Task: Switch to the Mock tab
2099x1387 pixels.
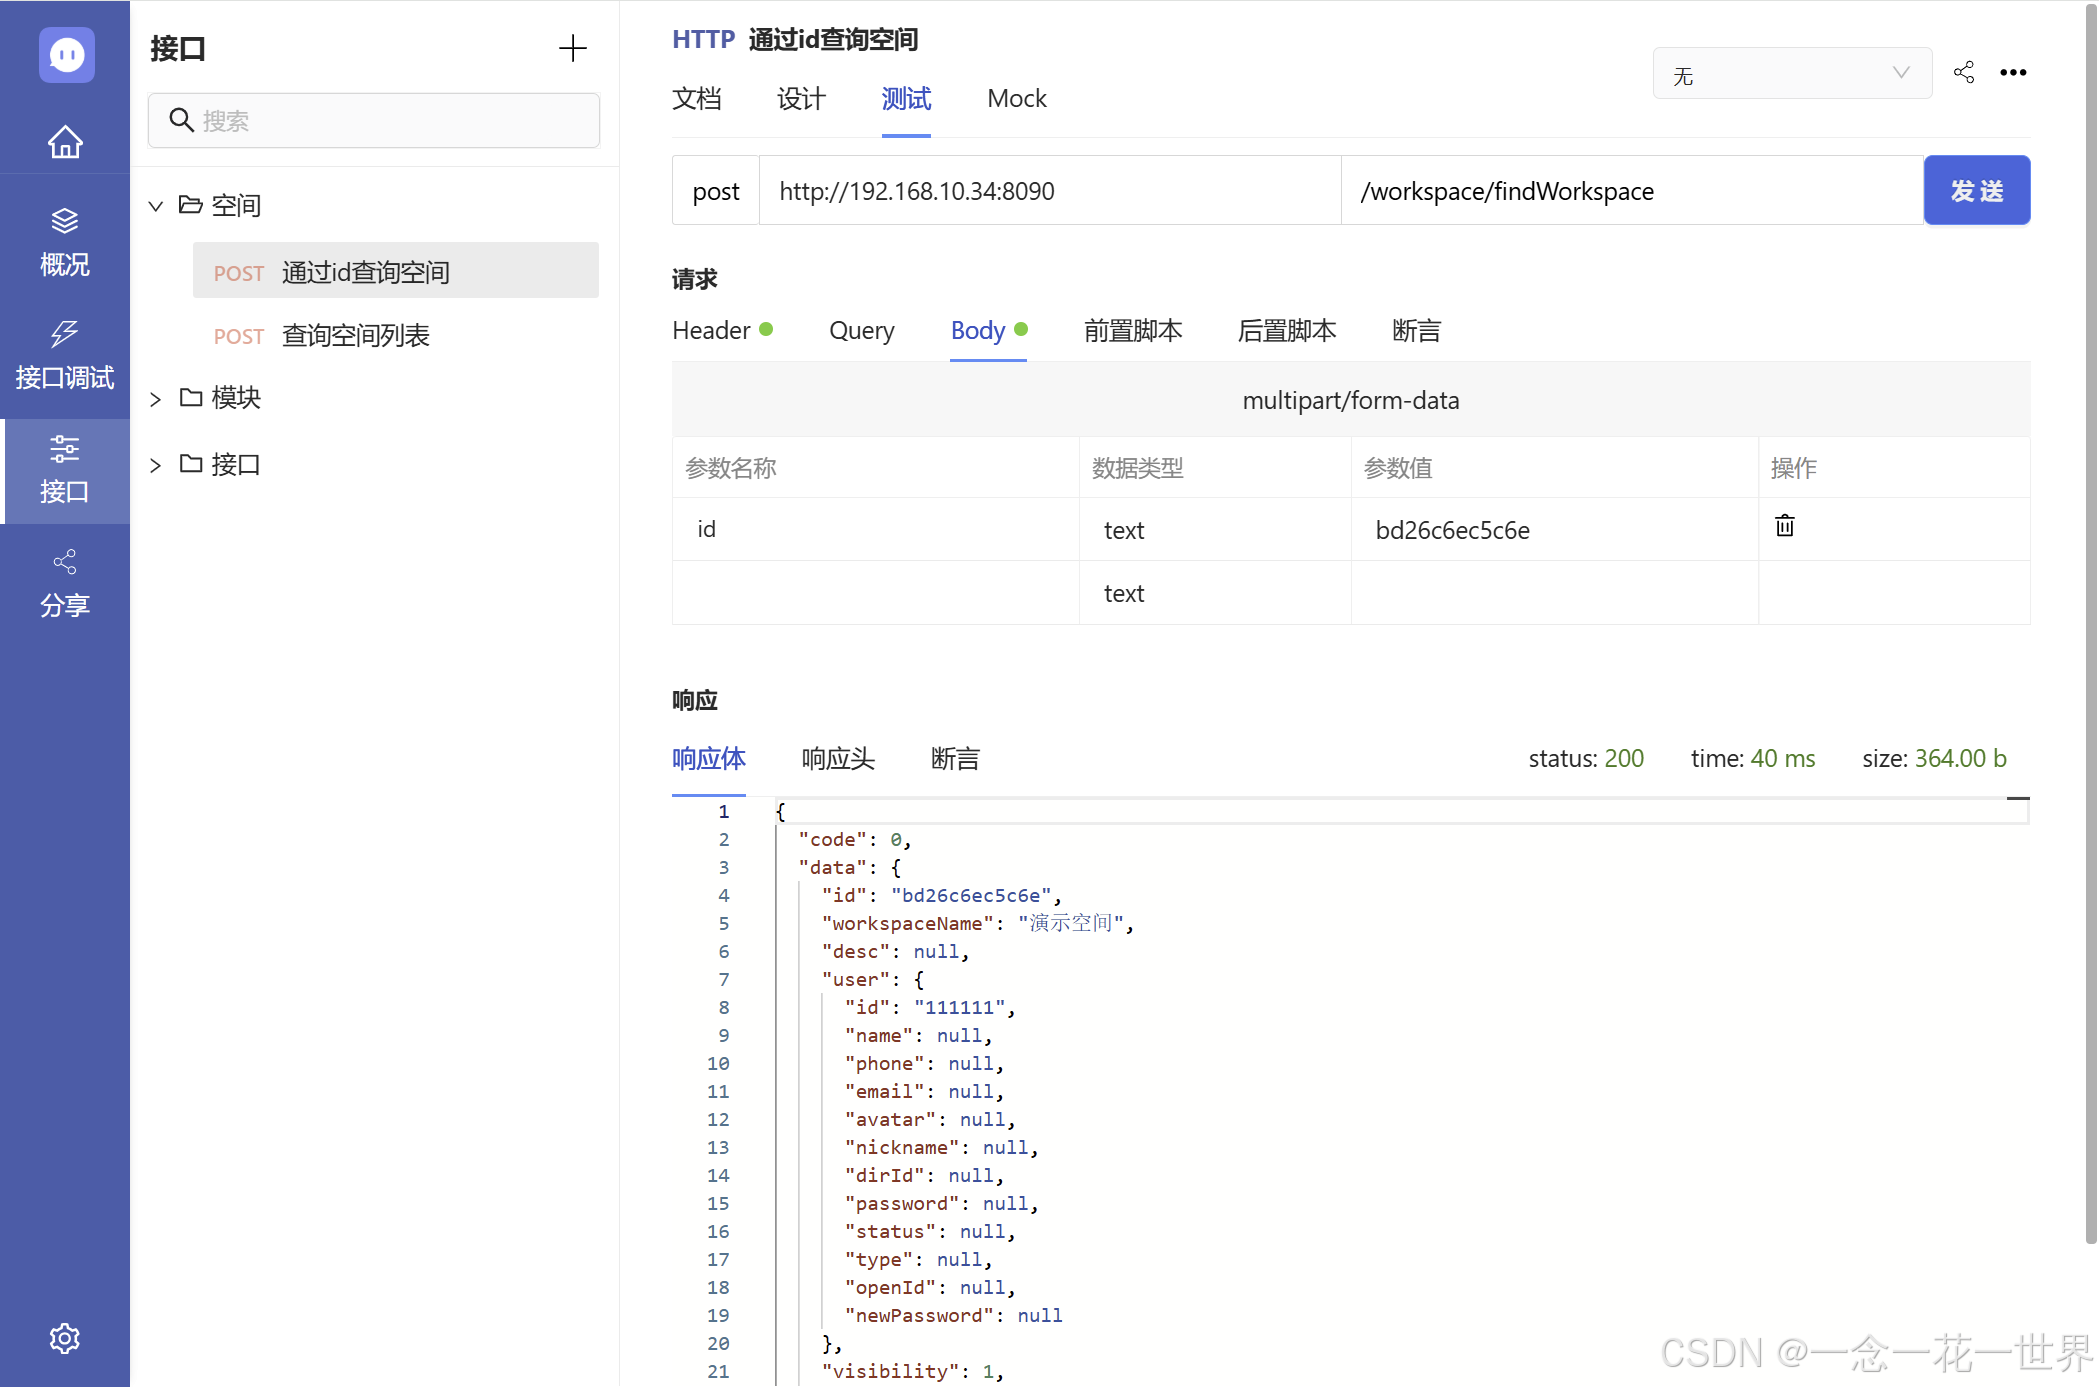Action: pyautogui.click(x=1016, y=99)
